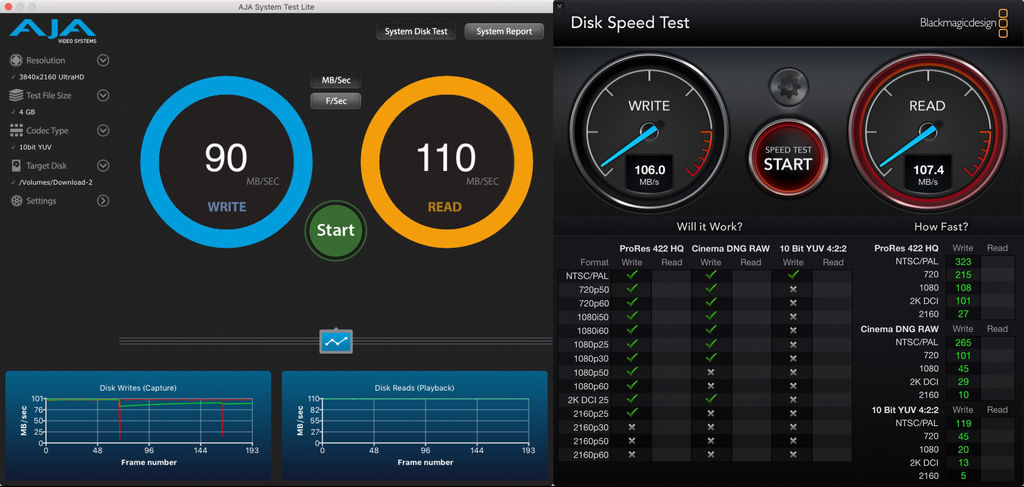Click the 10 Bit YUV 4:2:2 header in Will it Work
Image resolution: width=1024 pixels, height=487 pixels.
point(813,248)
